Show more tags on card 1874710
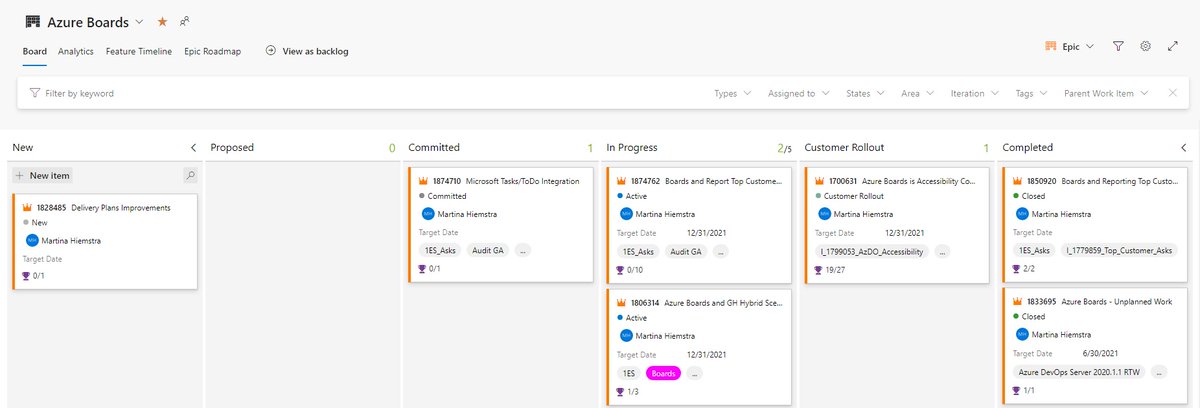 pos(523,252)
